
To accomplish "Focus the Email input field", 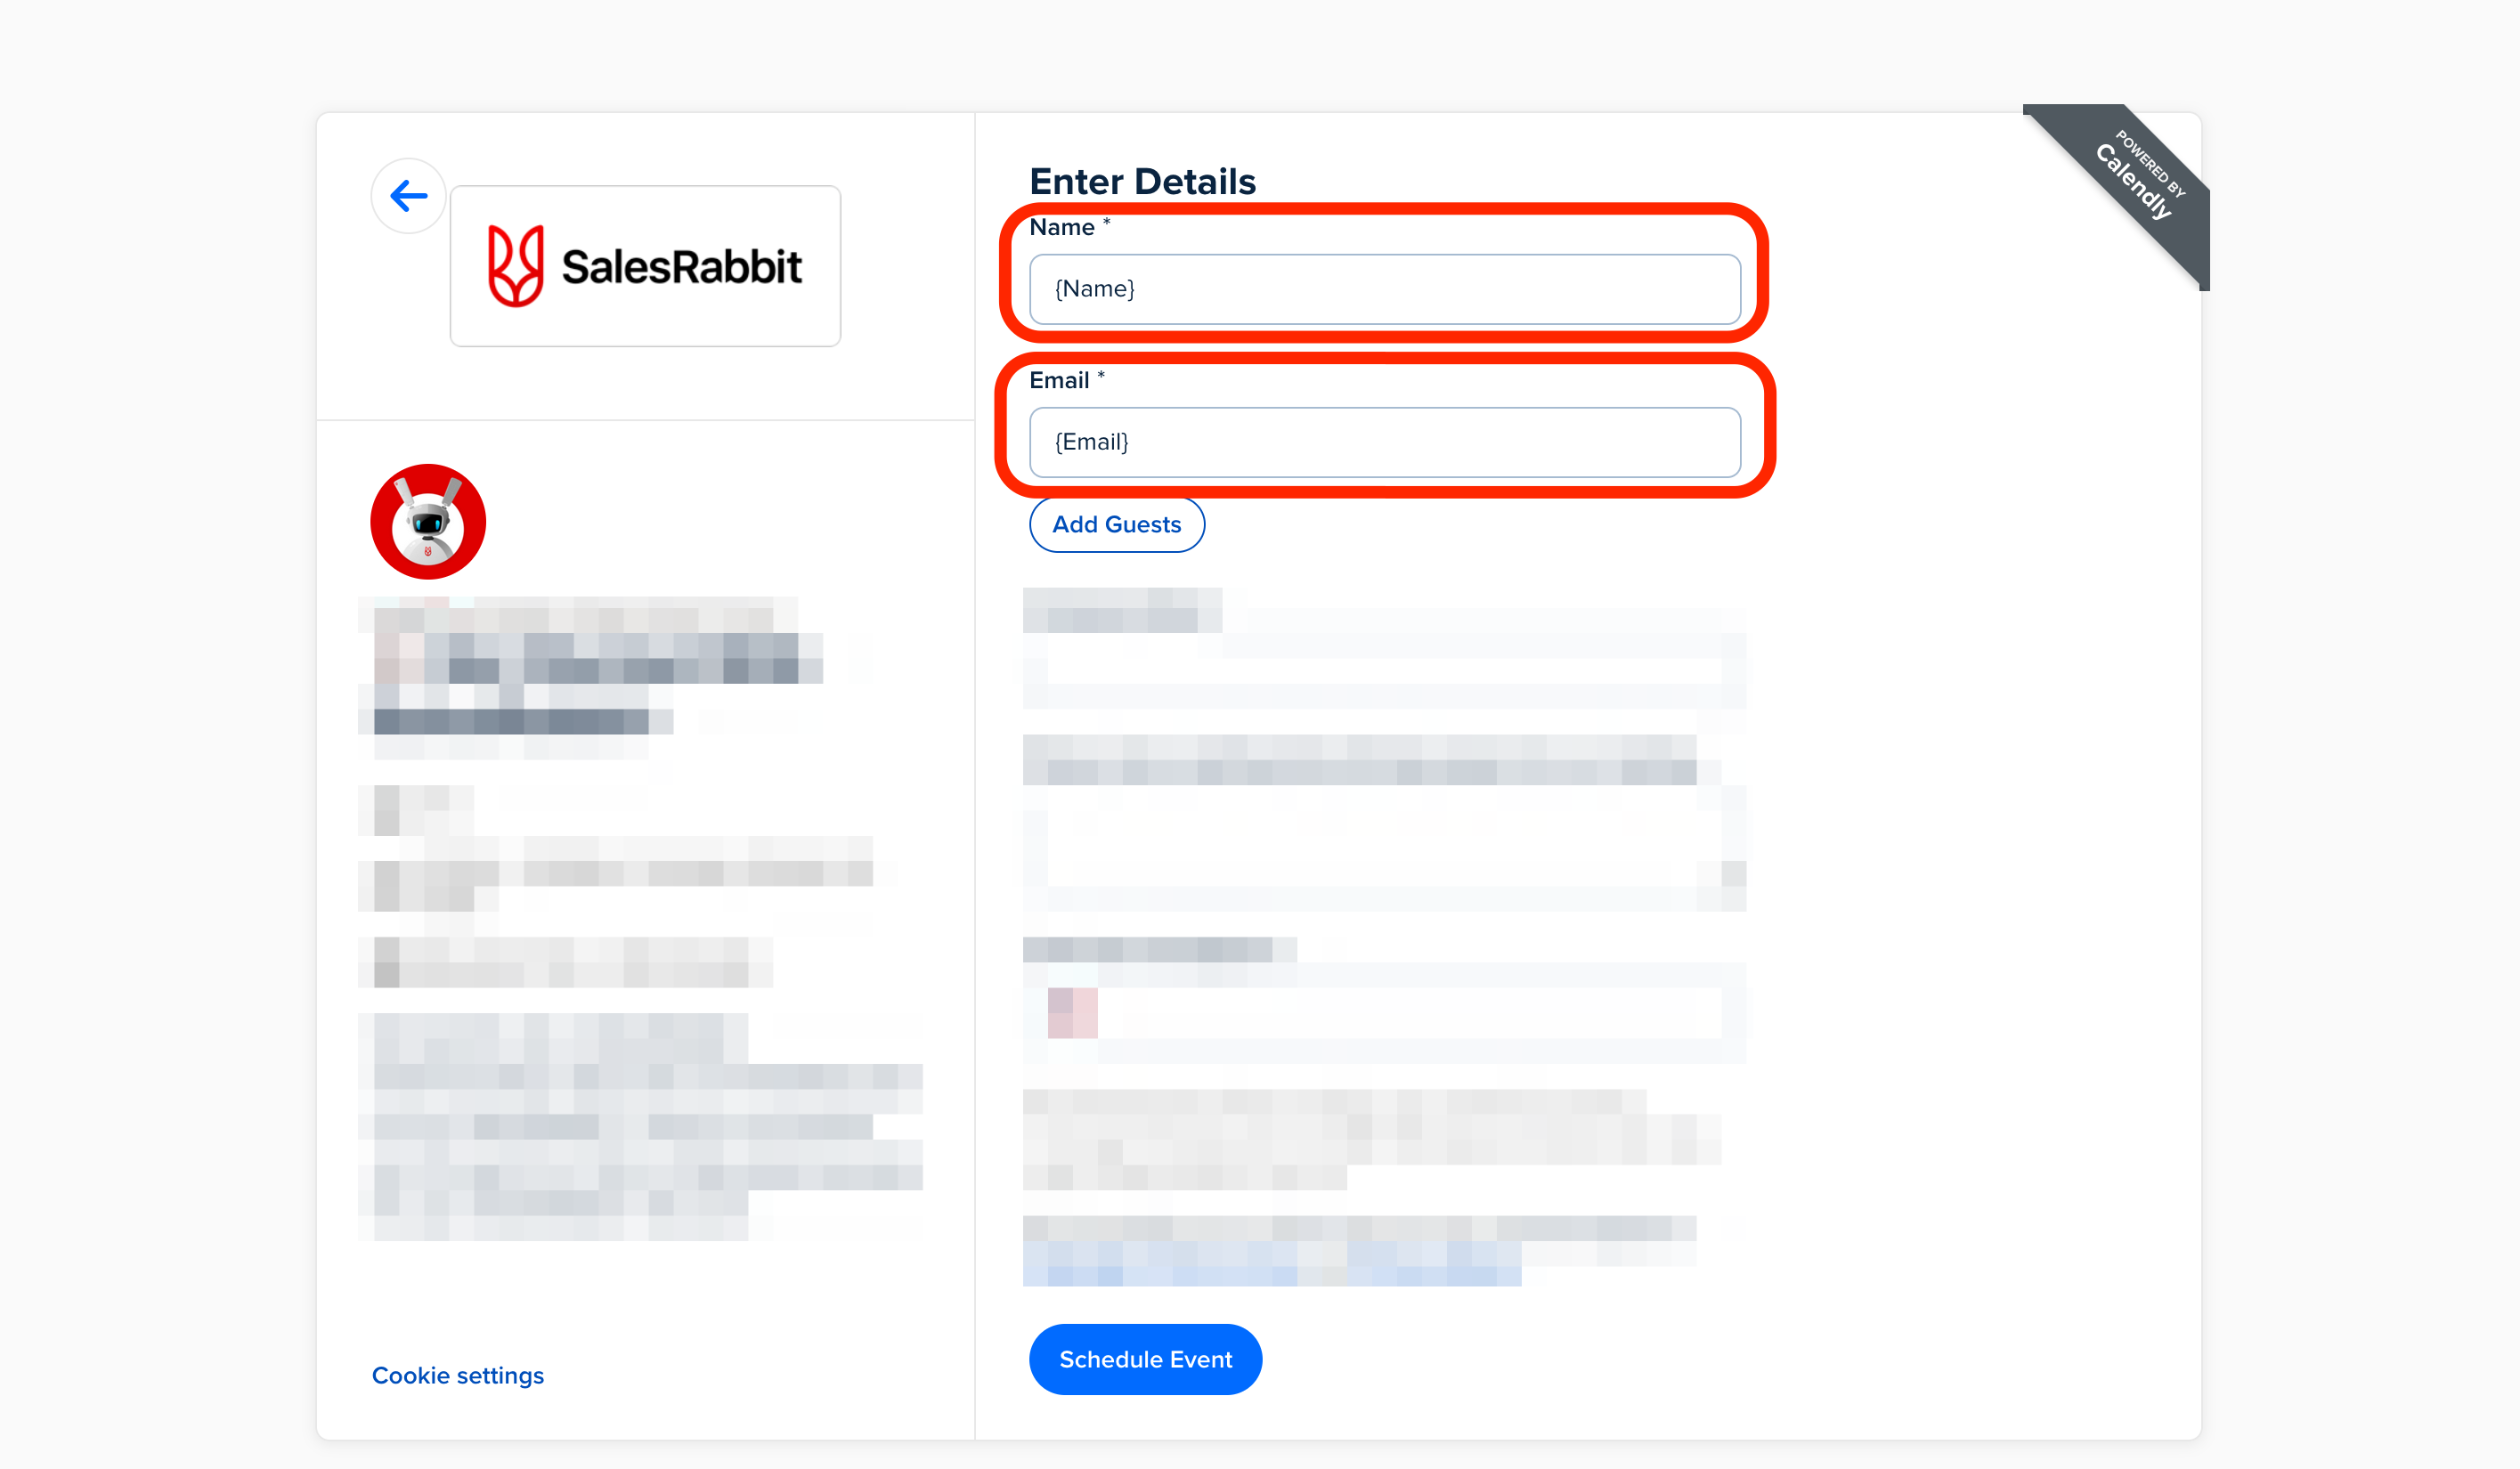I will pyautogui.click(x=1385, y=442).
